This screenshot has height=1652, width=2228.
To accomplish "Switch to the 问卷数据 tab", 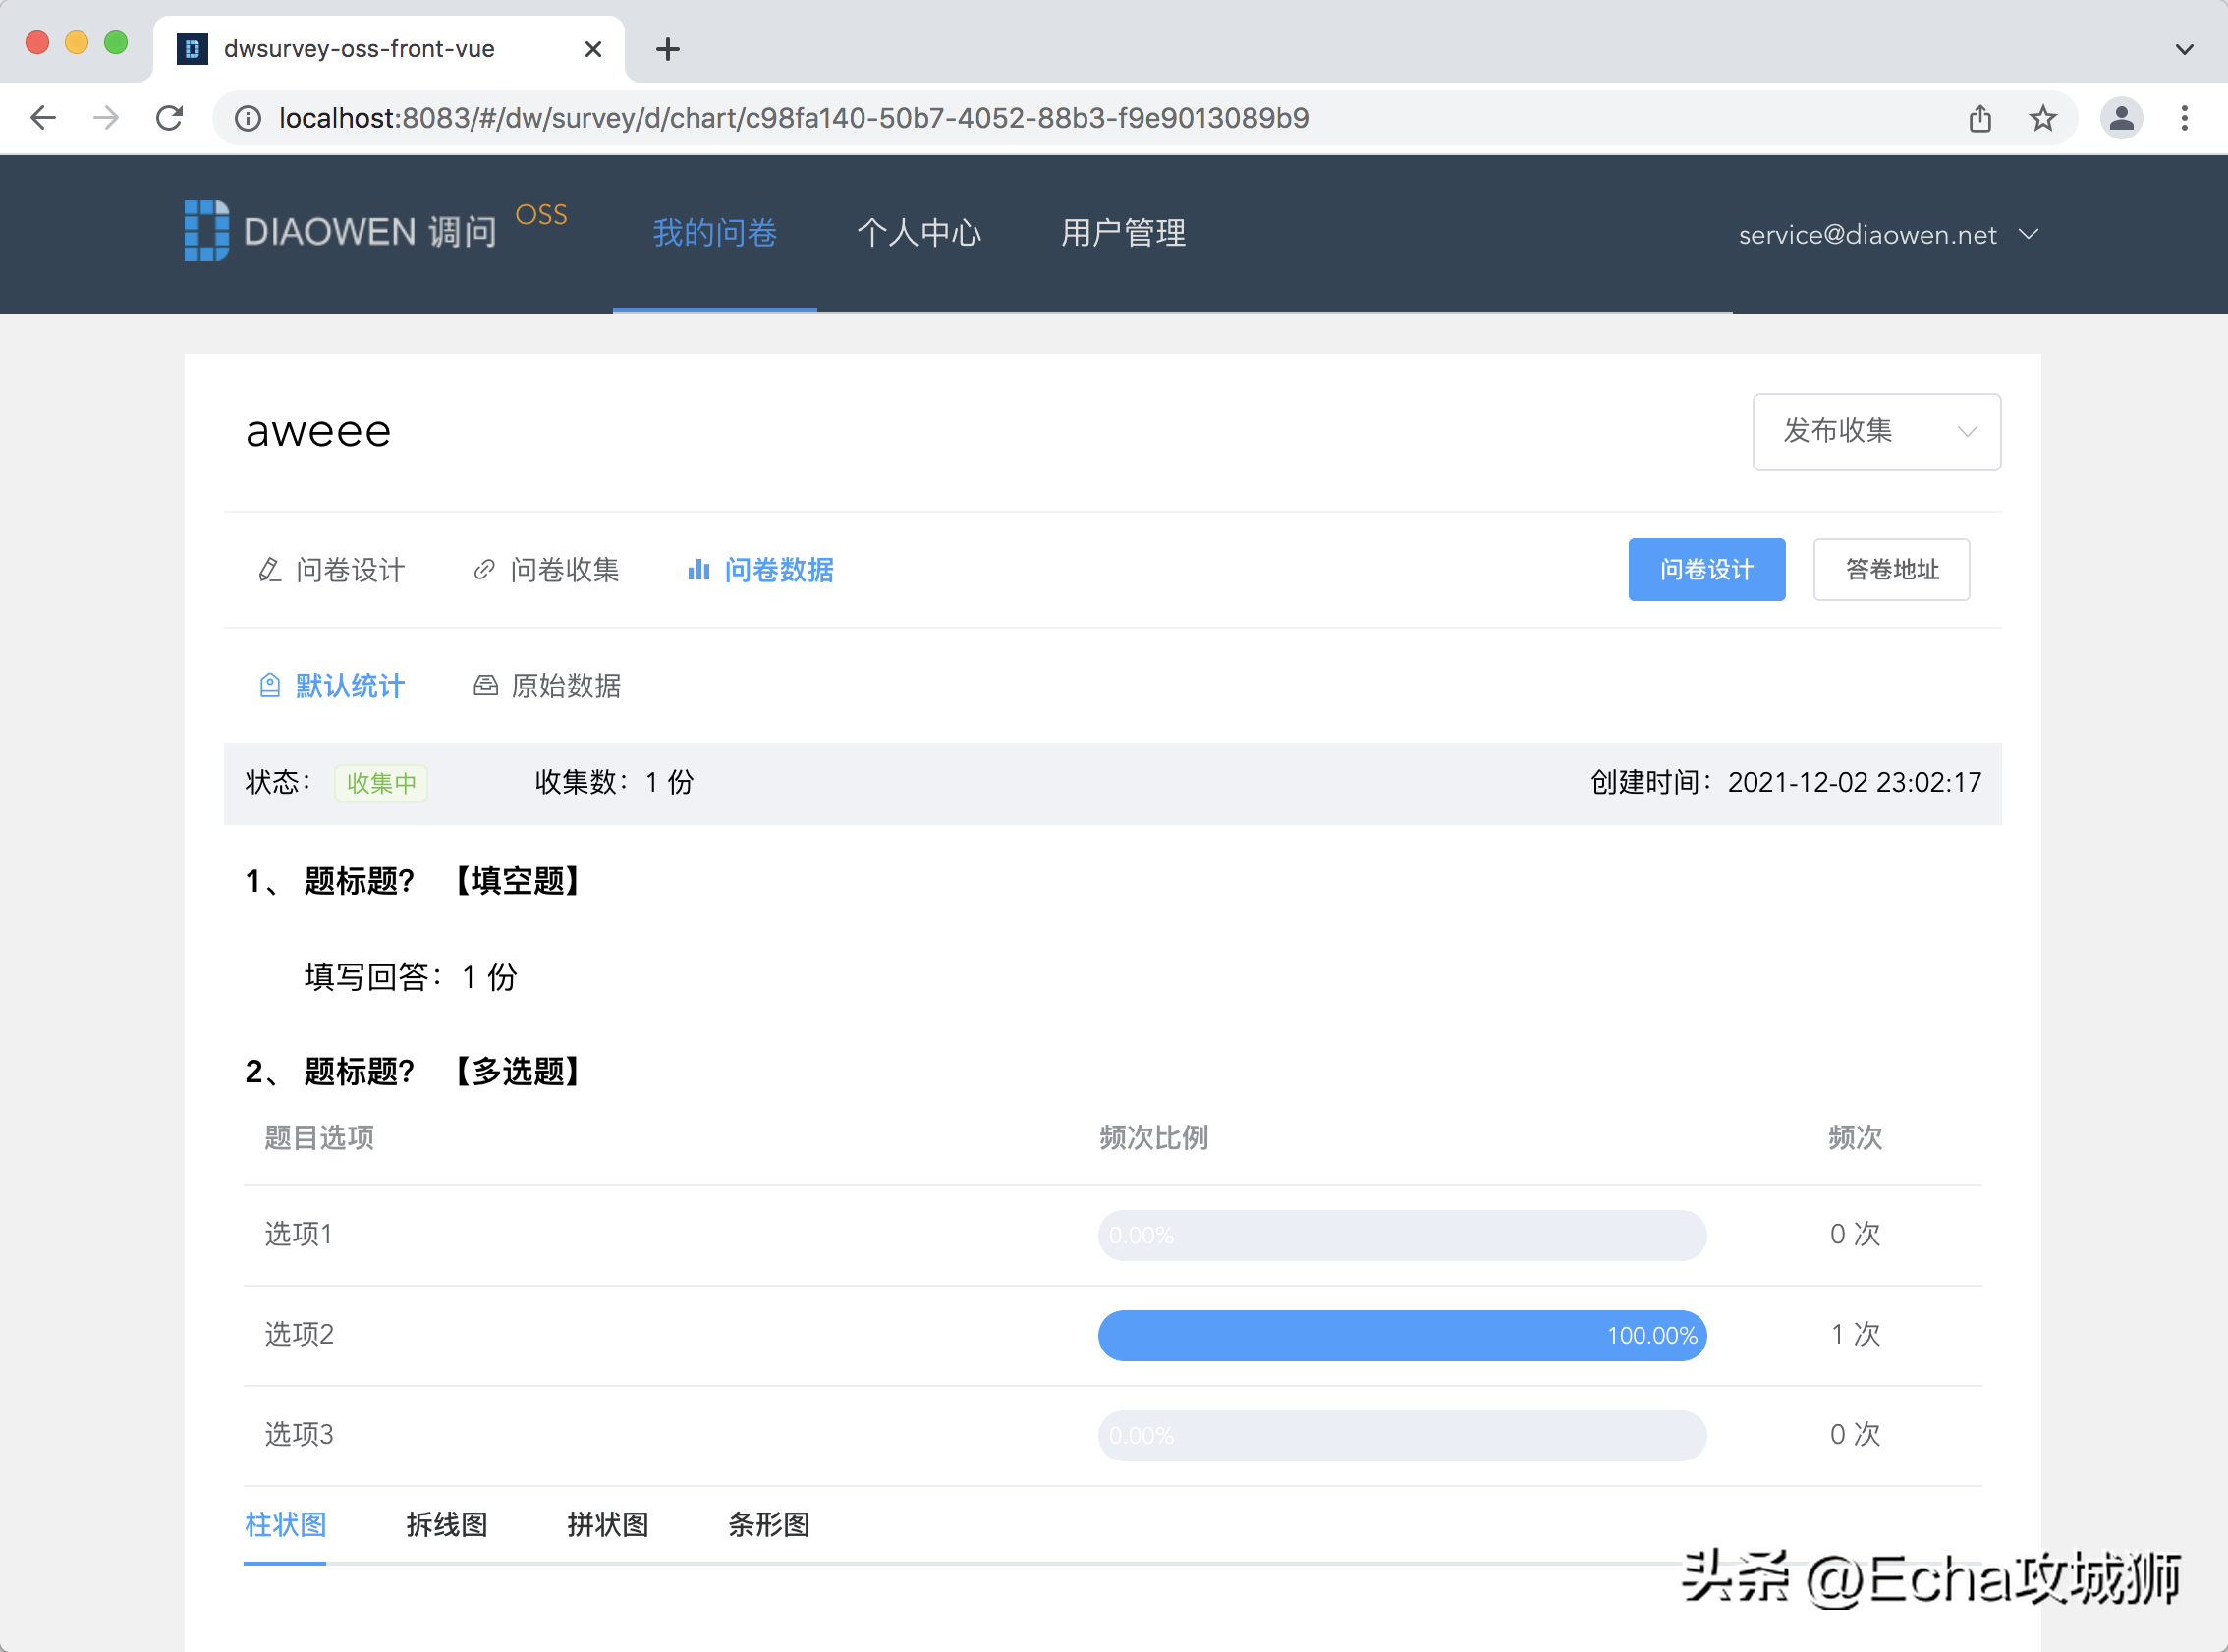I will [x=761, y=570].
